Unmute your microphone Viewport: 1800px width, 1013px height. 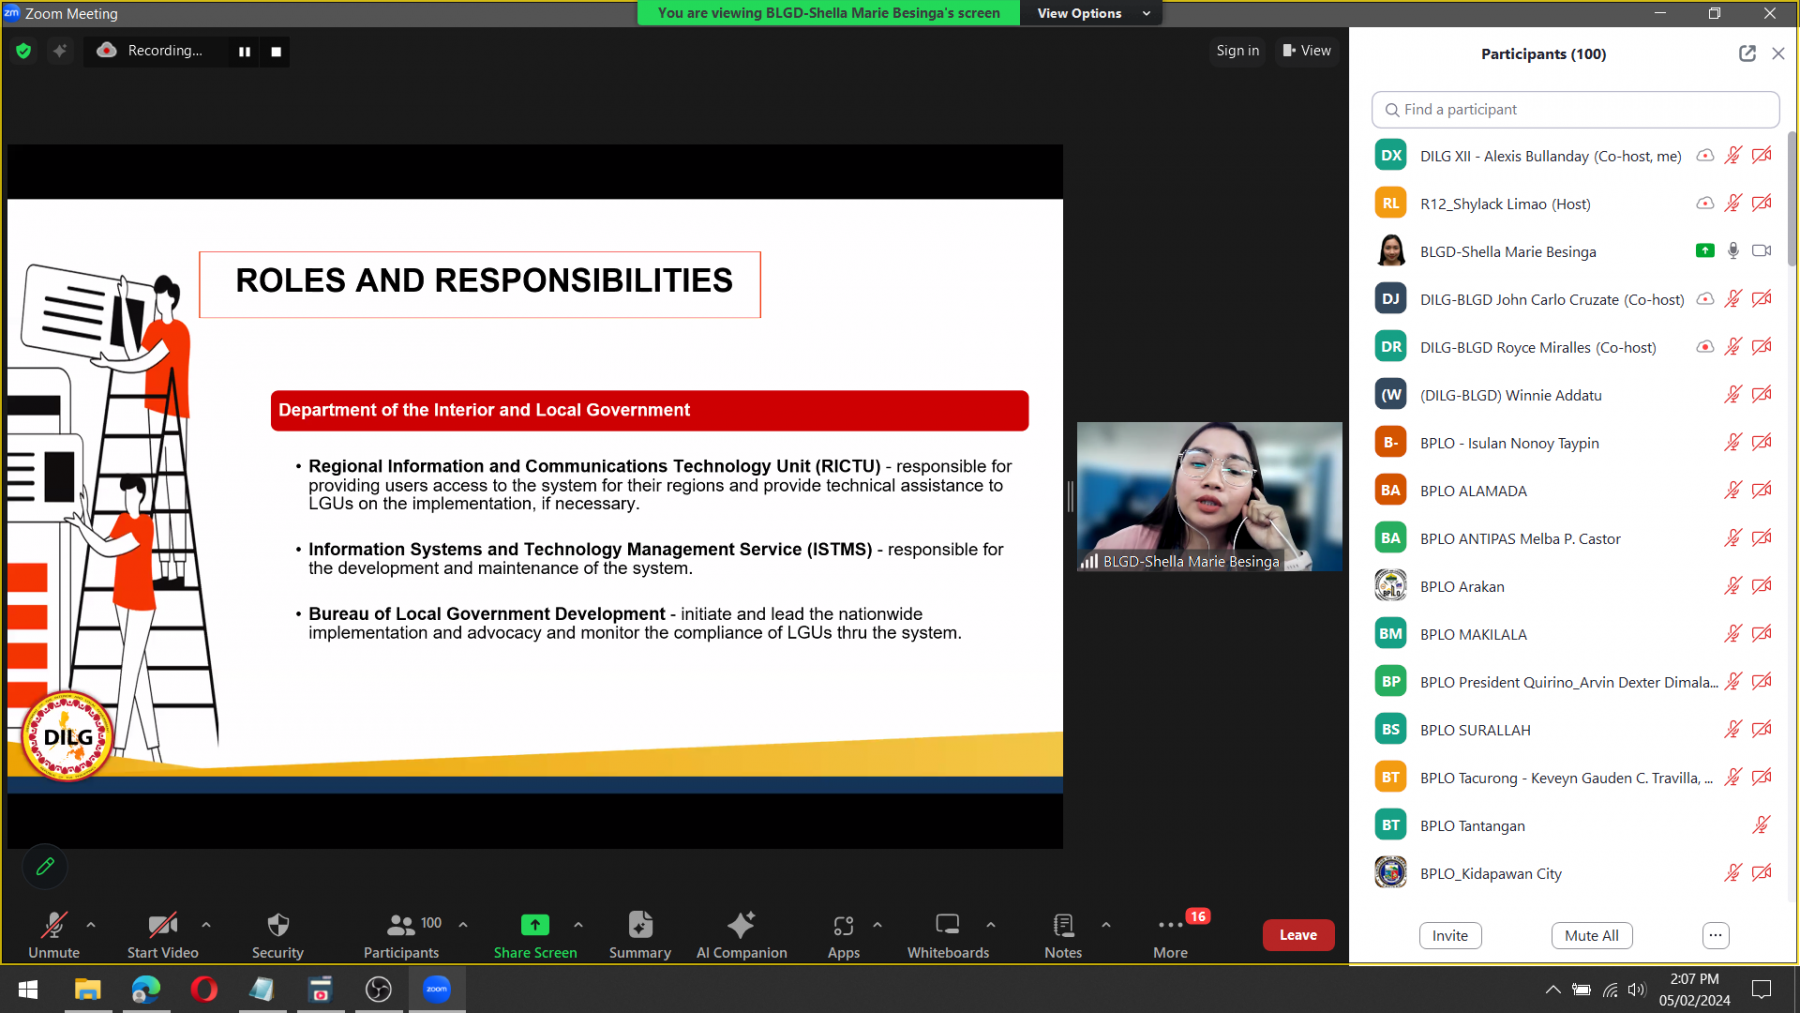click(54, 936)
